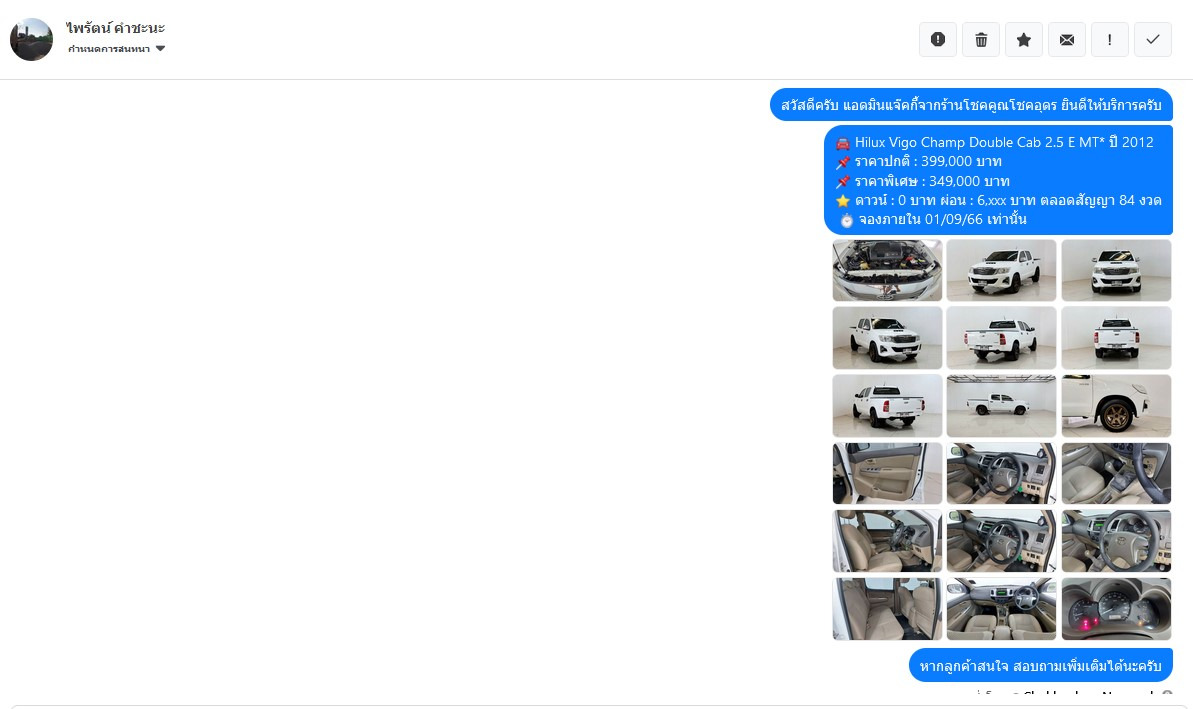Image resolution: width=1193 pixels, height=709 pixels.
Task: Open the ไพรัตน์ คำชะนะ contact name
Action: 116,28
